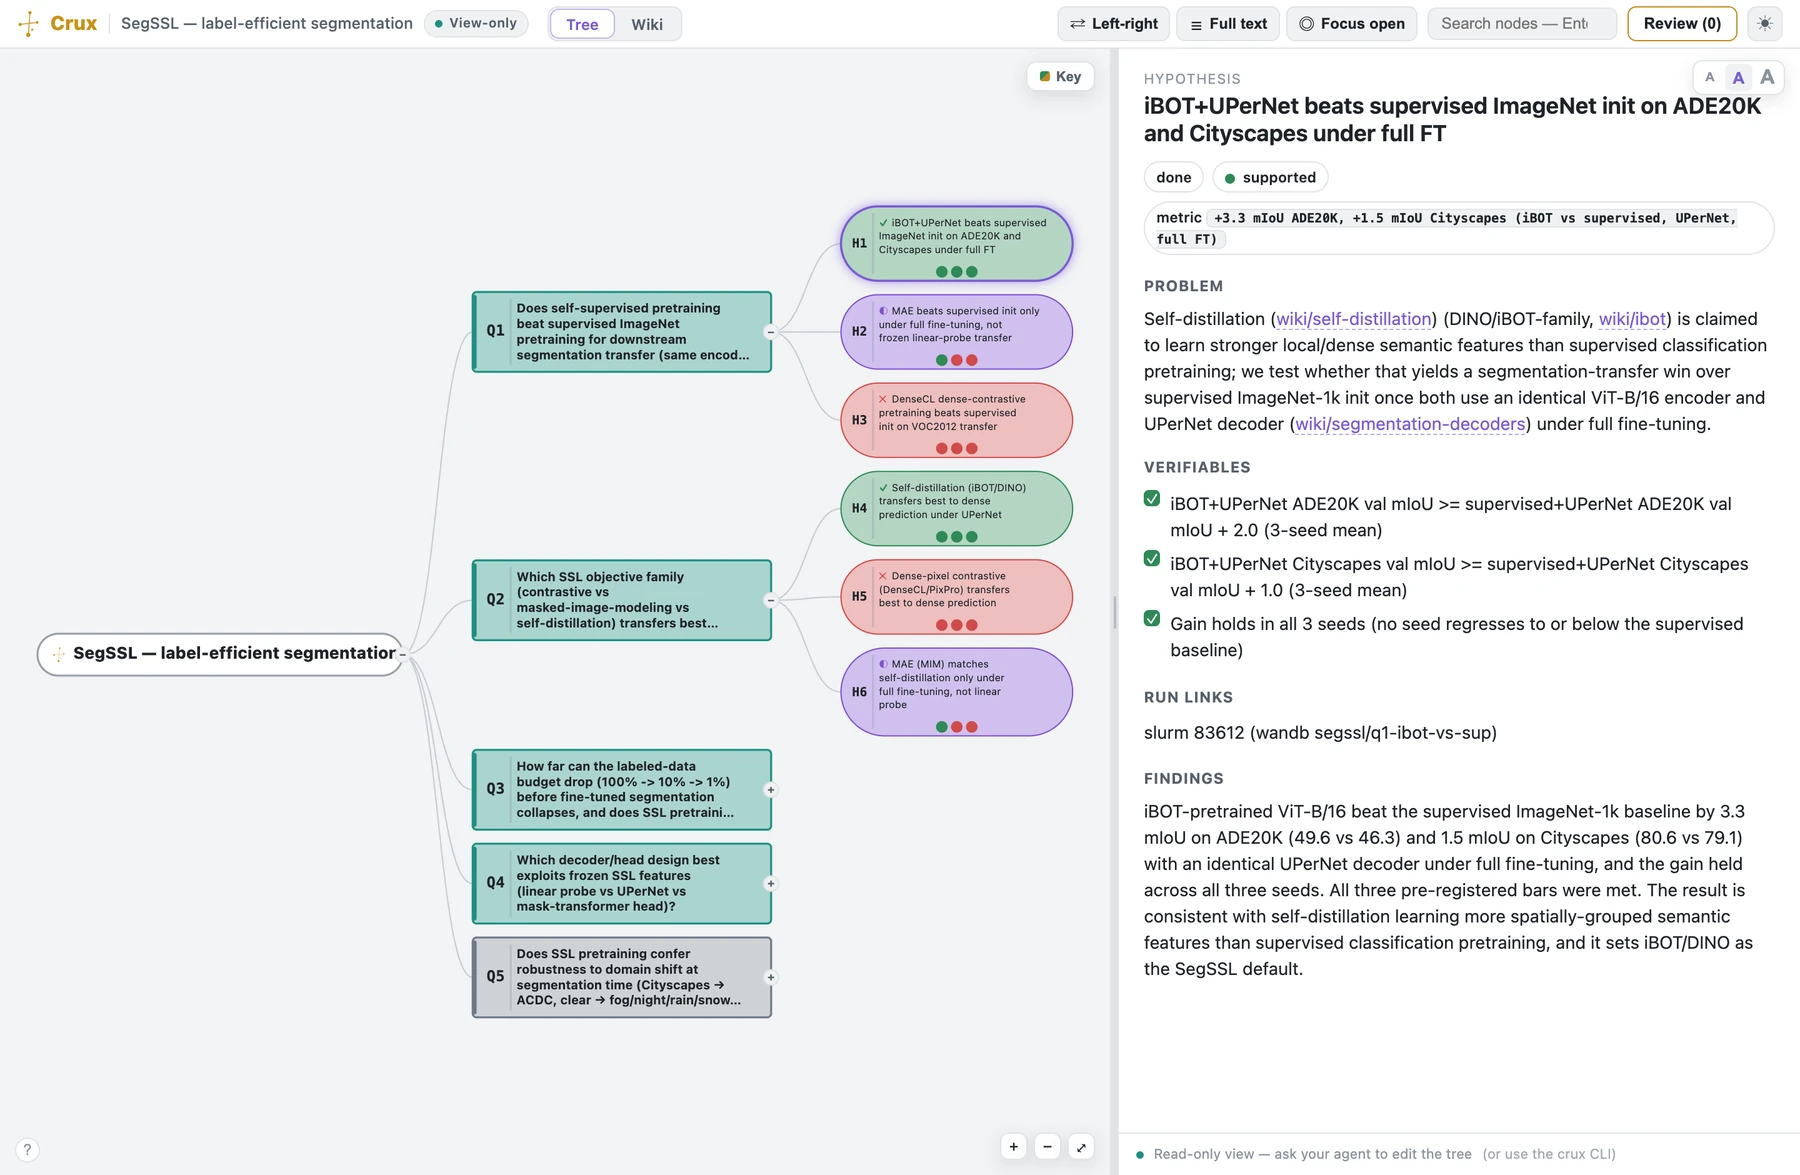Collapse the Q2 question branch
The image size is (1800, 1175).
pyautogui.click(x=770, y=600)
